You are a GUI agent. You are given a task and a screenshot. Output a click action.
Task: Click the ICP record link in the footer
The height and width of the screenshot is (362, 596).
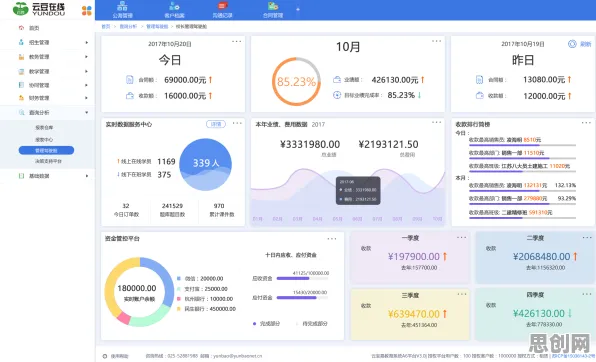pyautogui.click(x=574, y=356)
